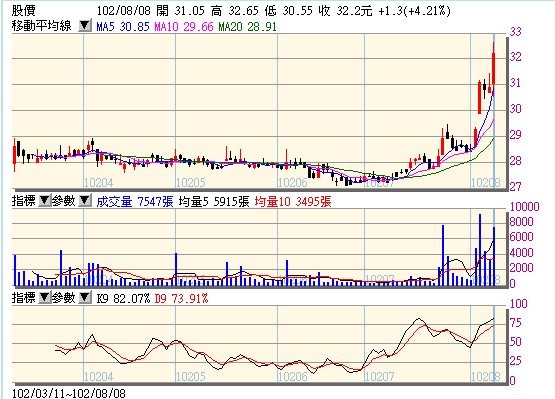
Task: Click the MA10 29.66 legend value
Action: [x=184, y=27]
